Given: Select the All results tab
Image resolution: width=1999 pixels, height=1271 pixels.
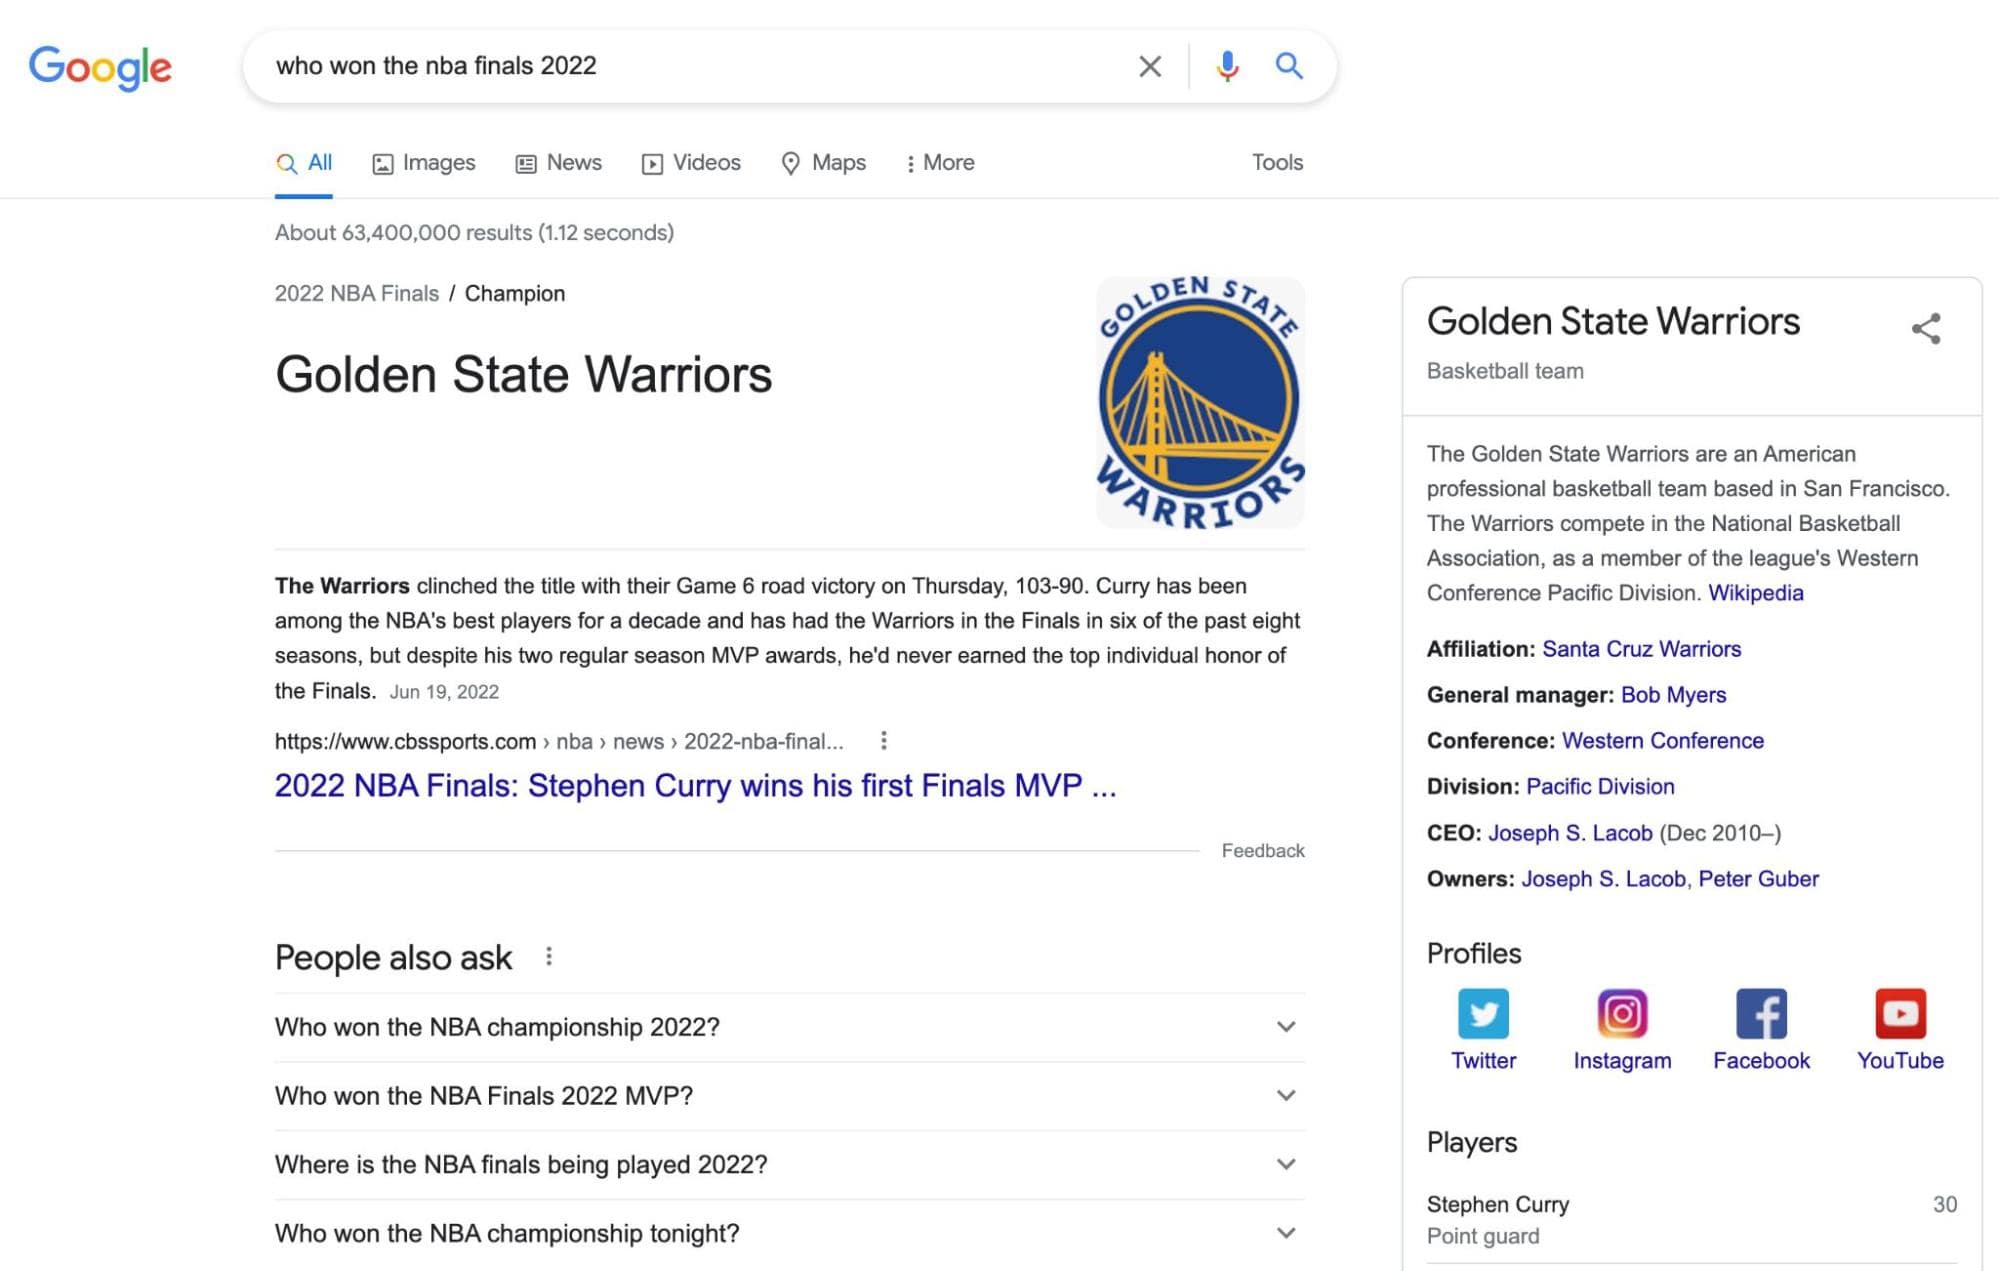Looking at the screenshot, I should click(304, 163).
